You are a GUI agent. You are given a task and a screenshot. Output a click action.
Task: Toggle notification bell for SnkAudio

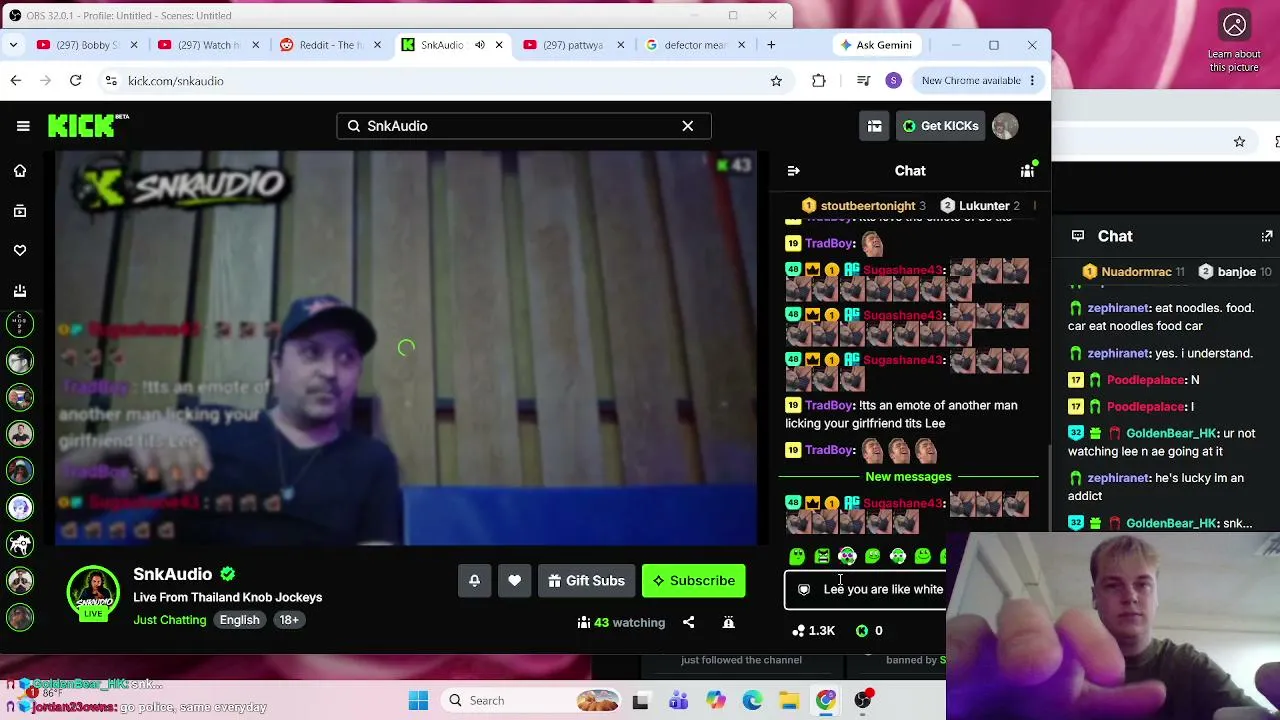pos(475,581)
